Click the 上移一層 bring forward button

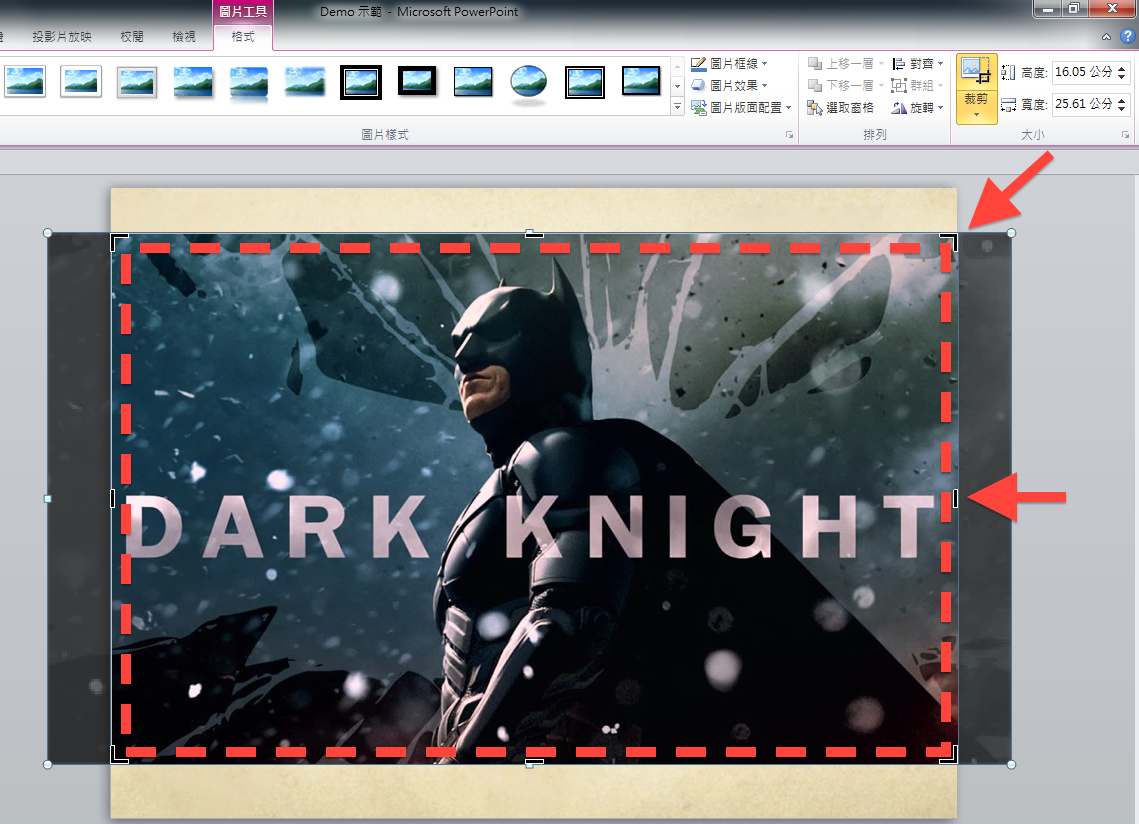pyautogui.click(x=846, y=64)
